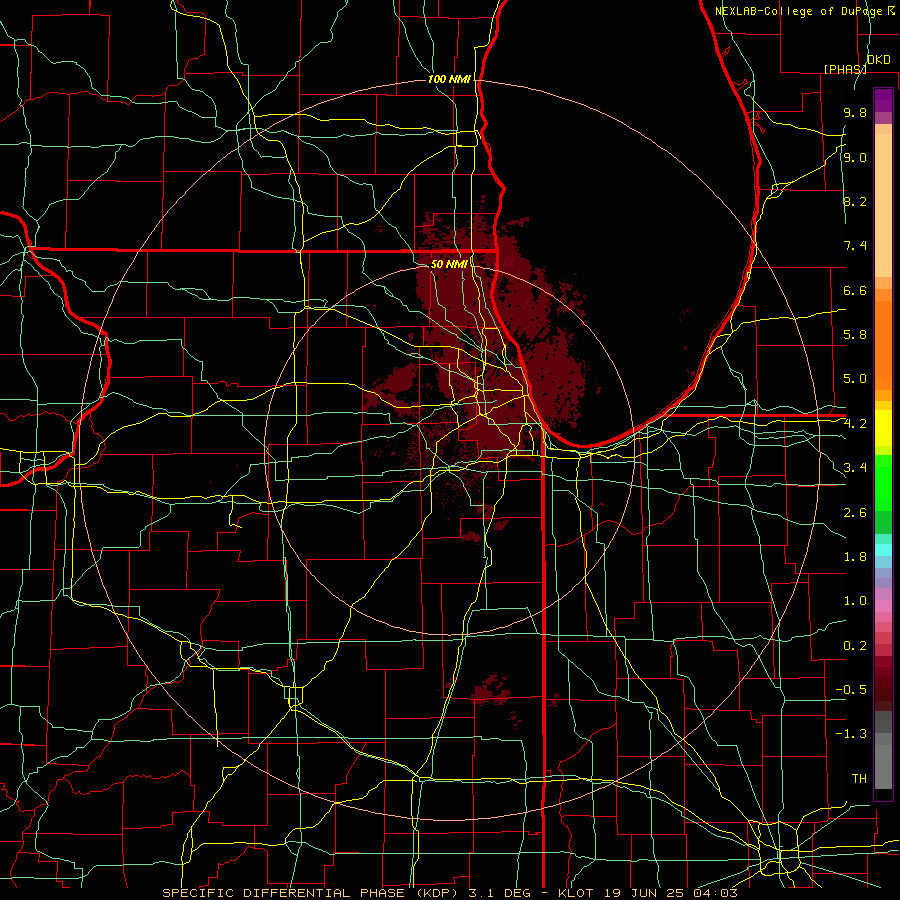900x900 pixels.
Task: Click the Specific Differential Phase caption text
Action: pos(449,893)
